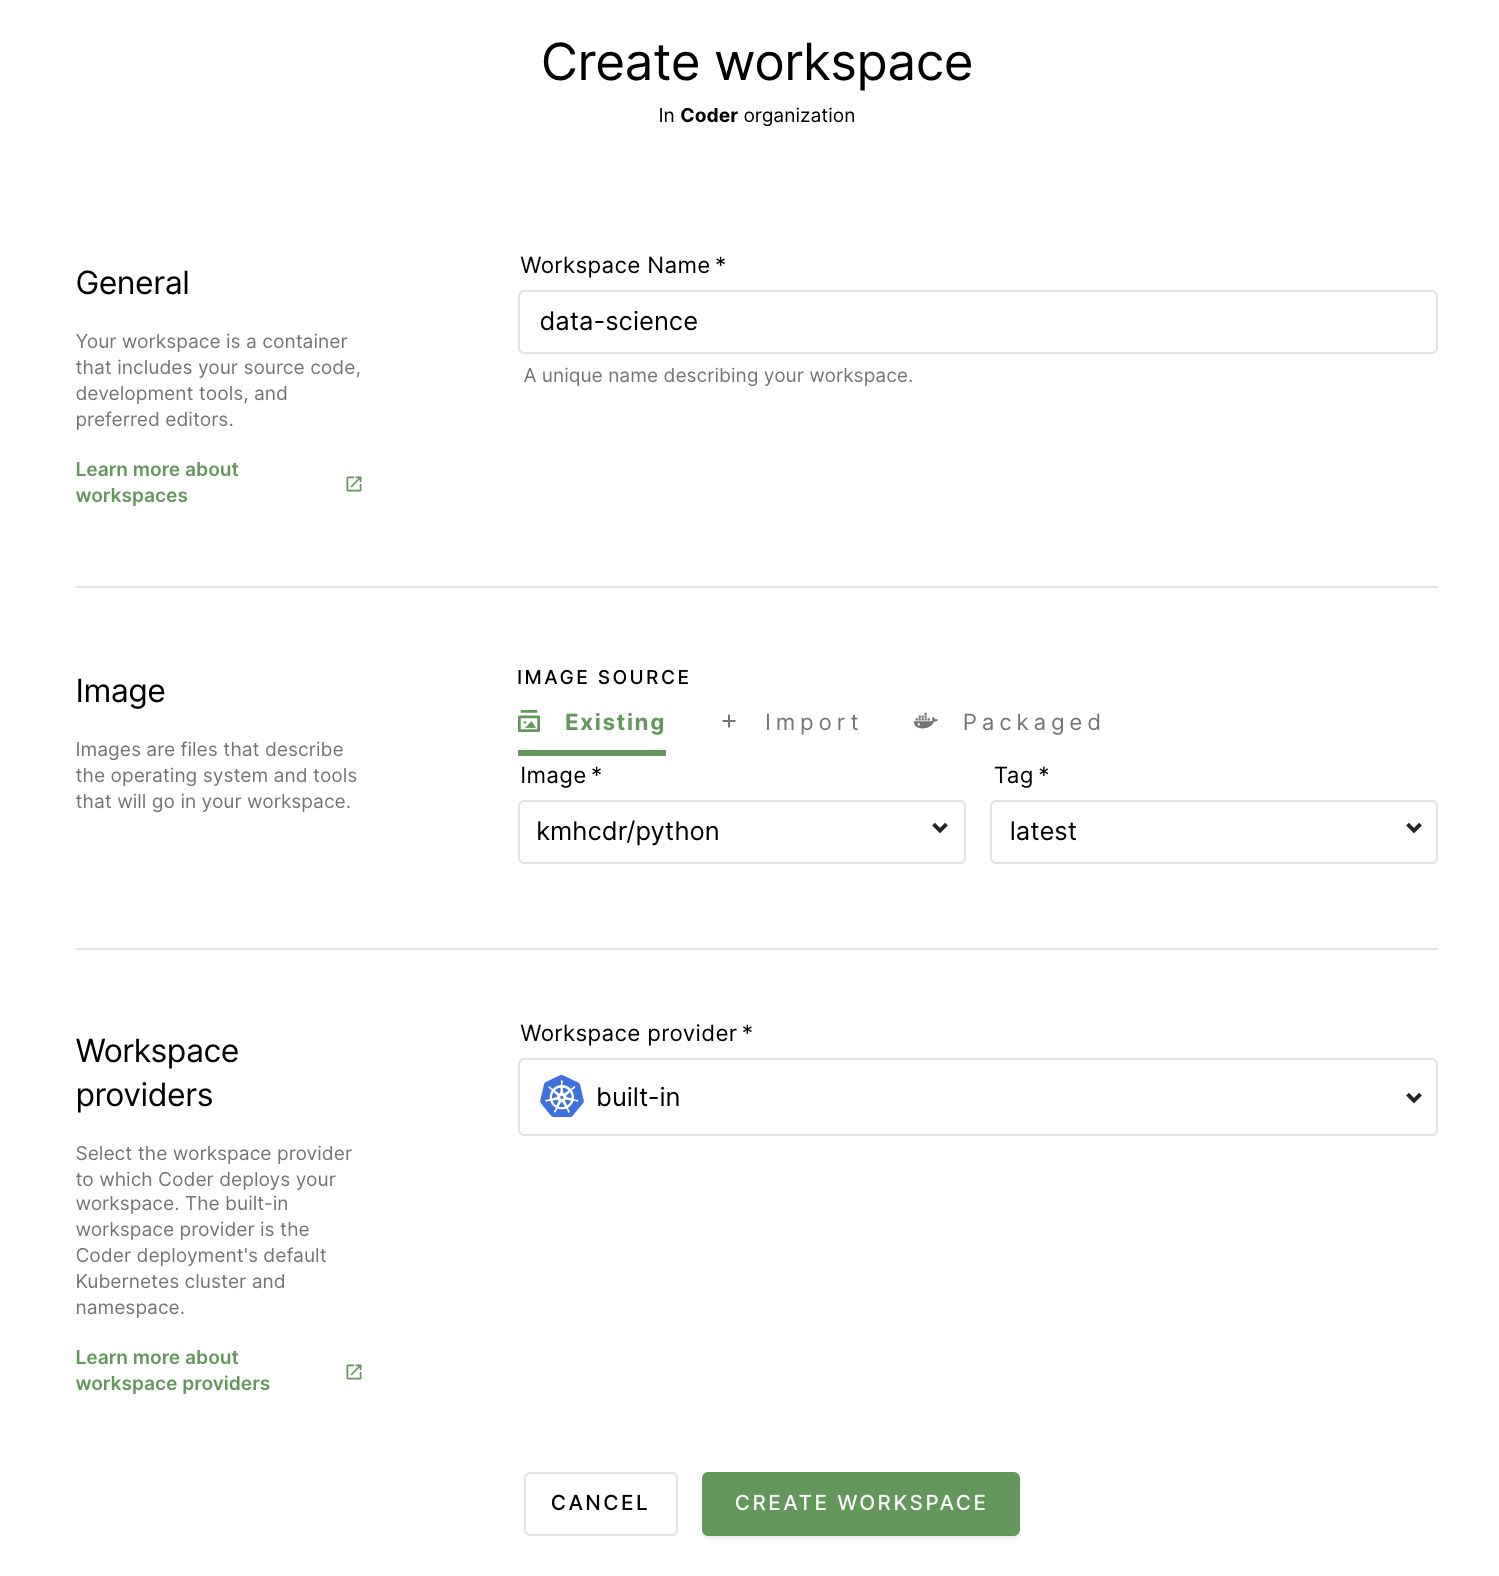
Task: Click the 'Workspace Name *' field label
Action: click(623, 266)
